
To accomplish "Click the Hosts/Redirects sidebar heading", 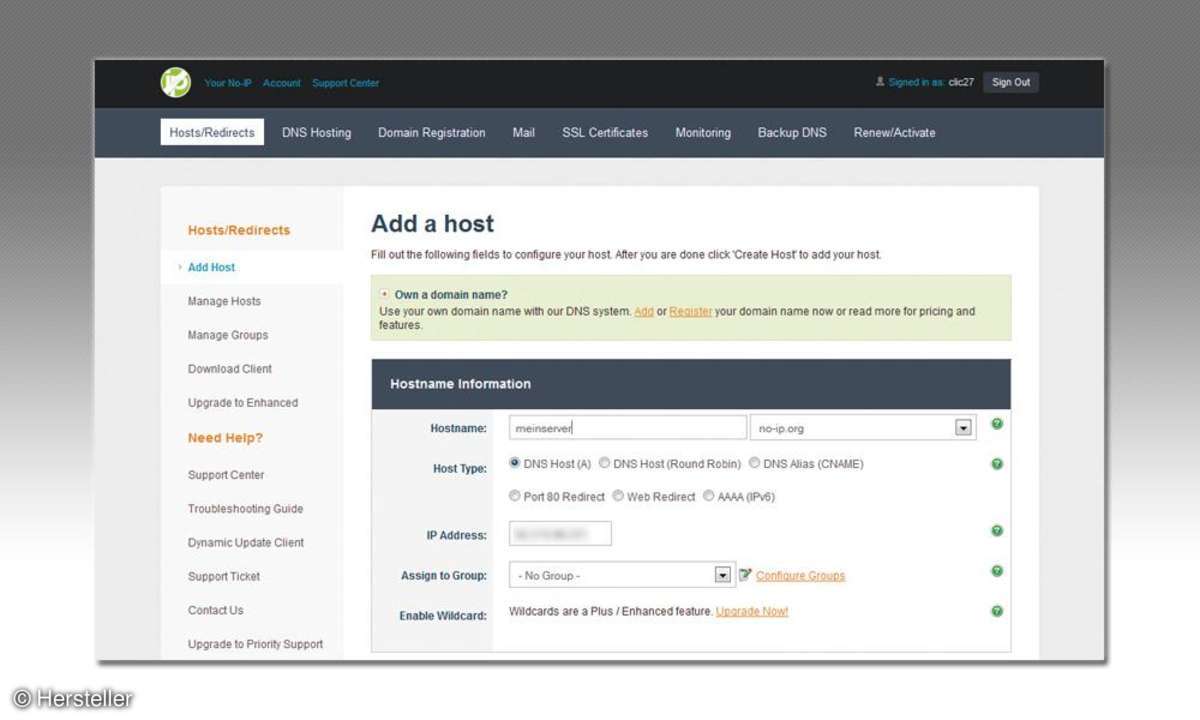I will (x=239, y=230).
